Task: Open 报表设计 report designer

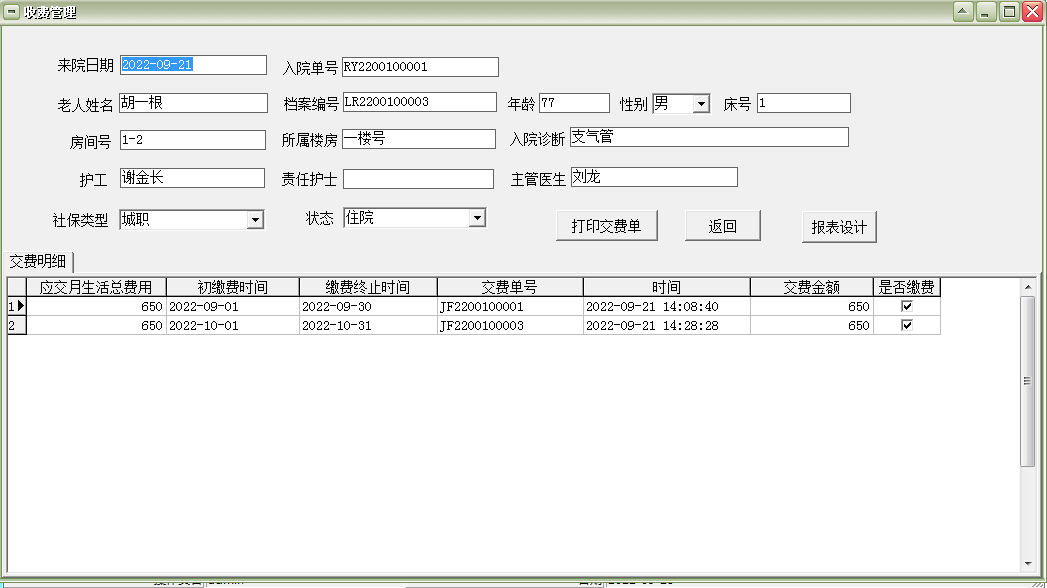Action: [839, 227]
